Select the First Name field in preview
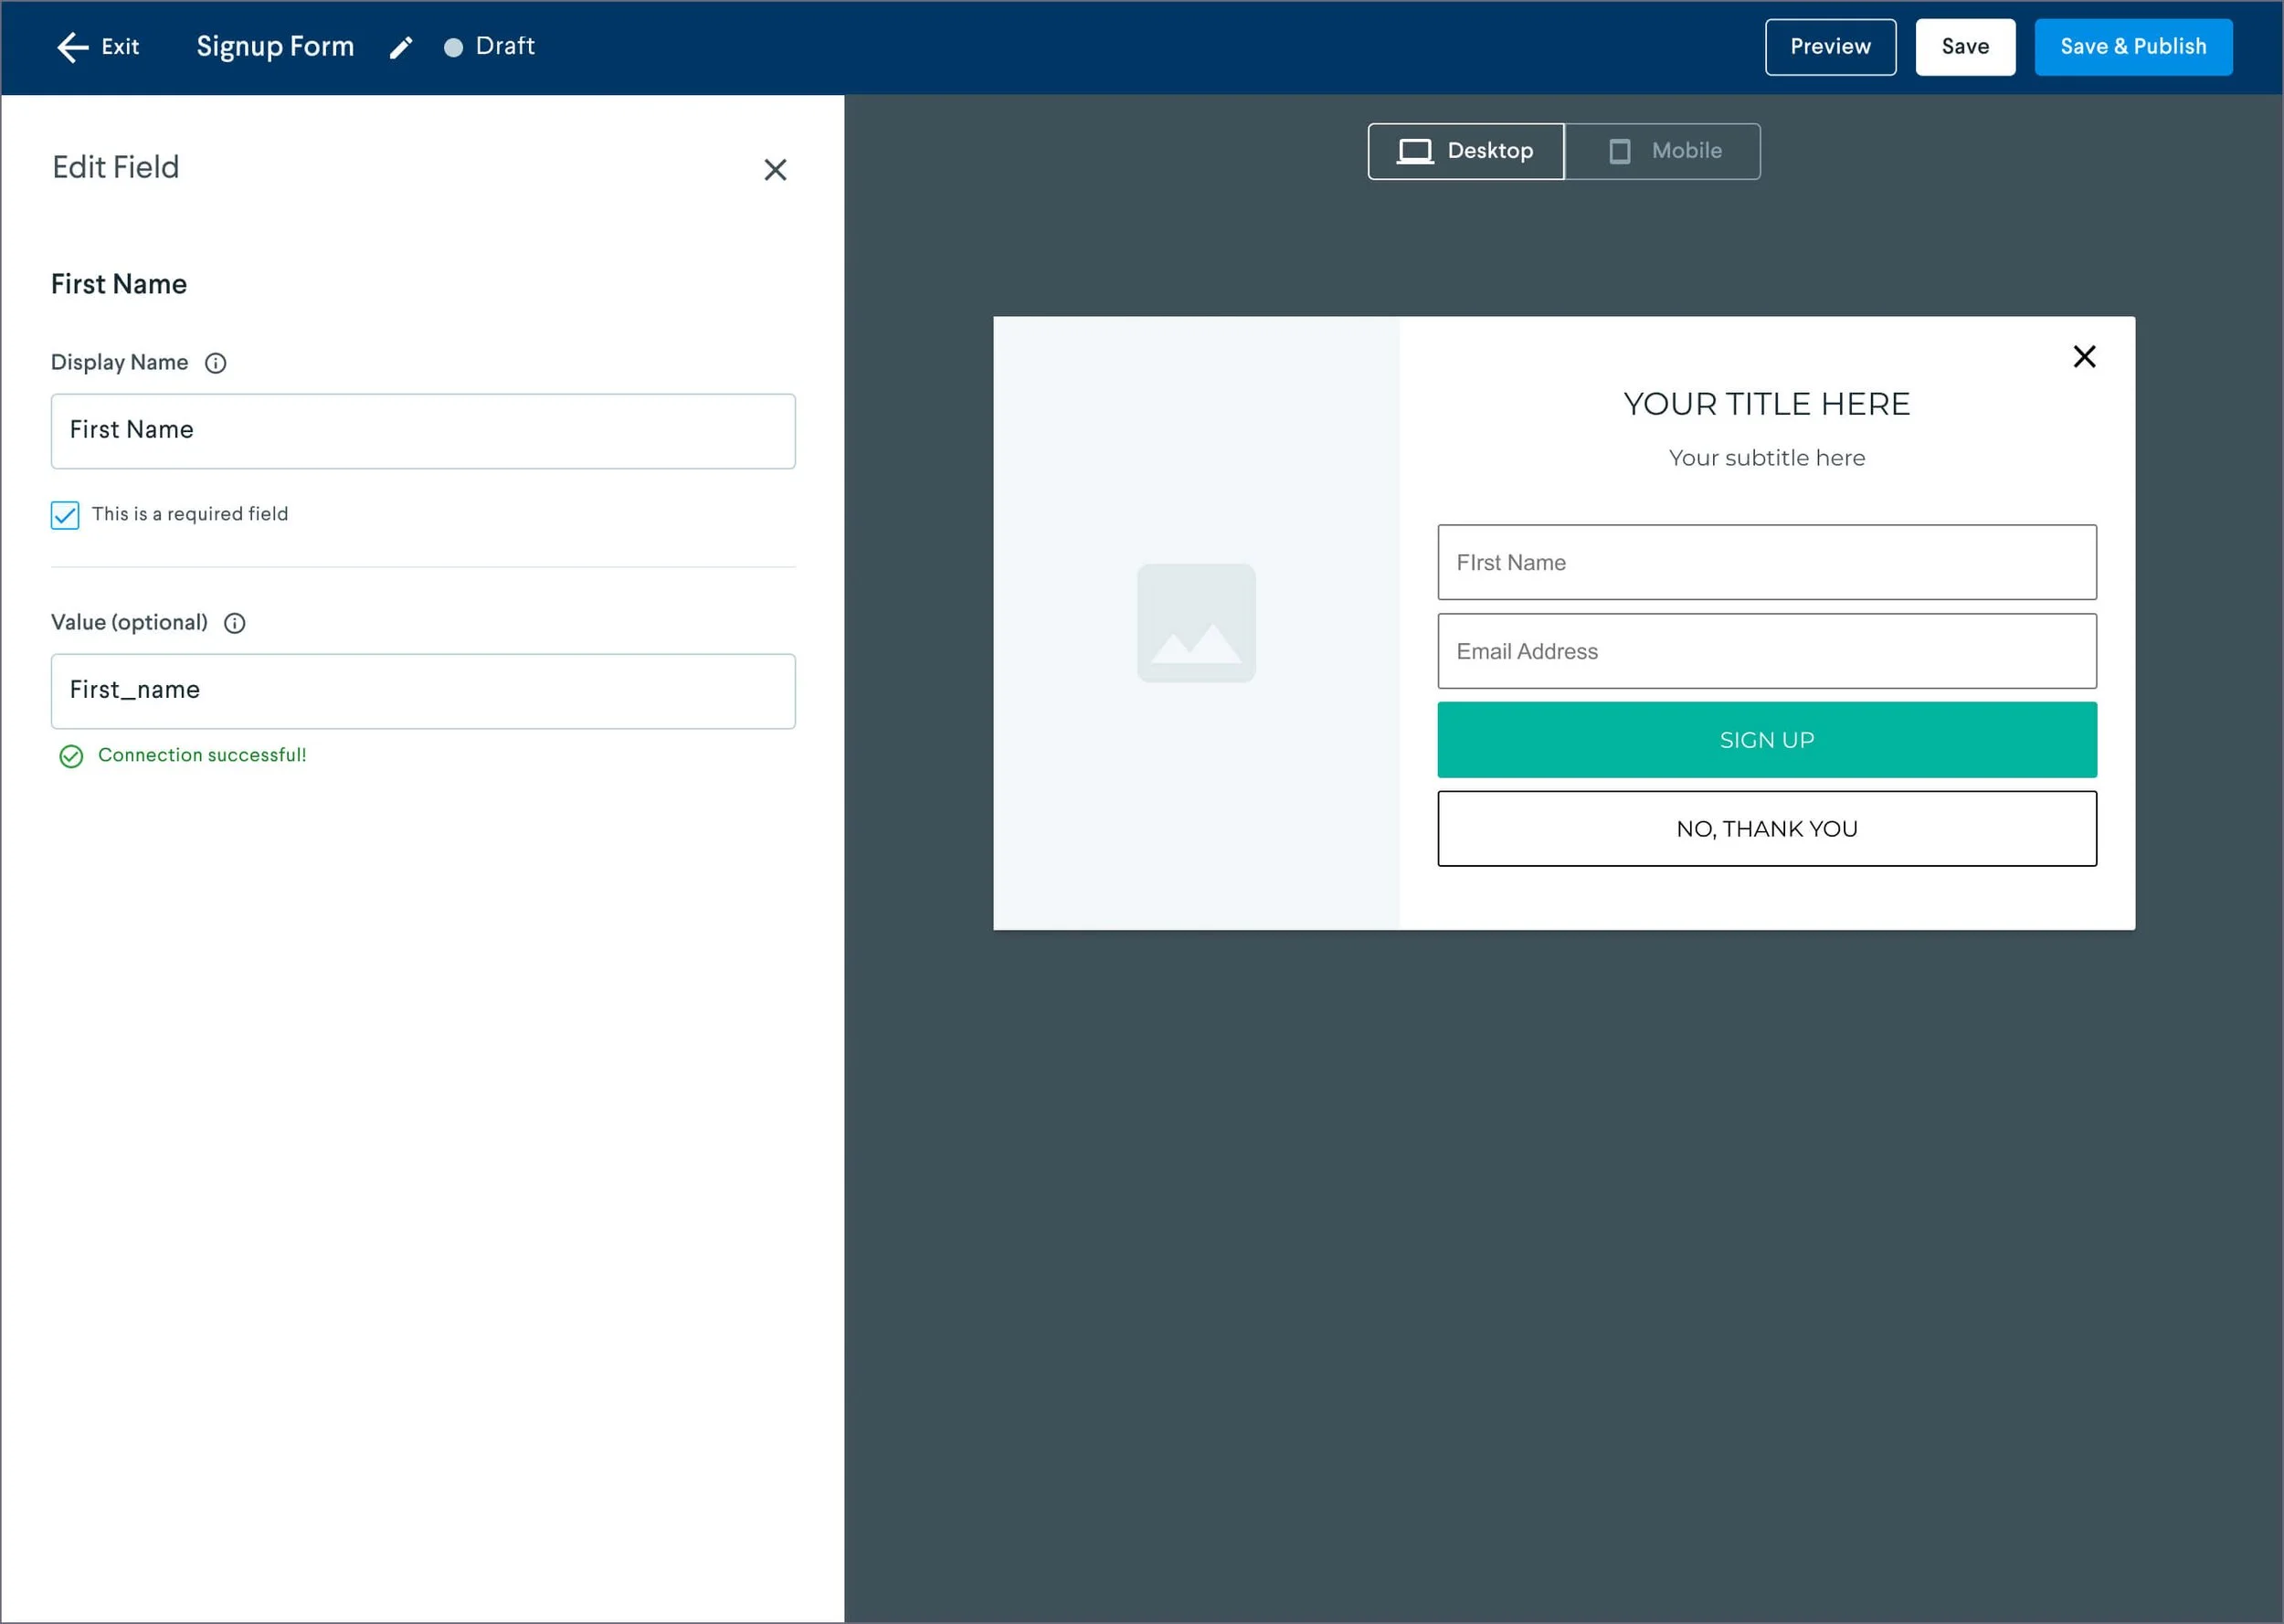The image size is (2284, 1624). [1766, 562]
